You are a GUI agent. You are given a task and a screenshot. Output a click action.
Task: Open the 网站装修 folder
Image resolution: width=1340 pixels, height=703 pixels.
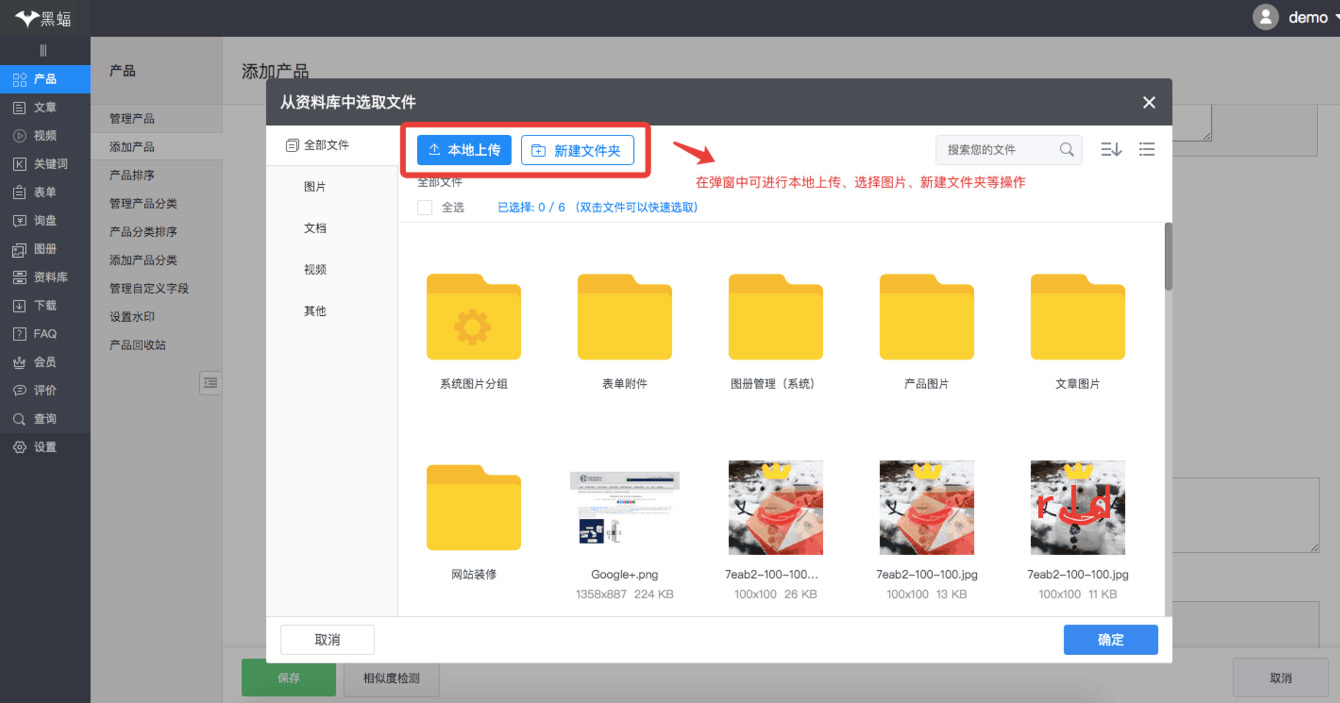pyautogui.click(x=473, y=507)
